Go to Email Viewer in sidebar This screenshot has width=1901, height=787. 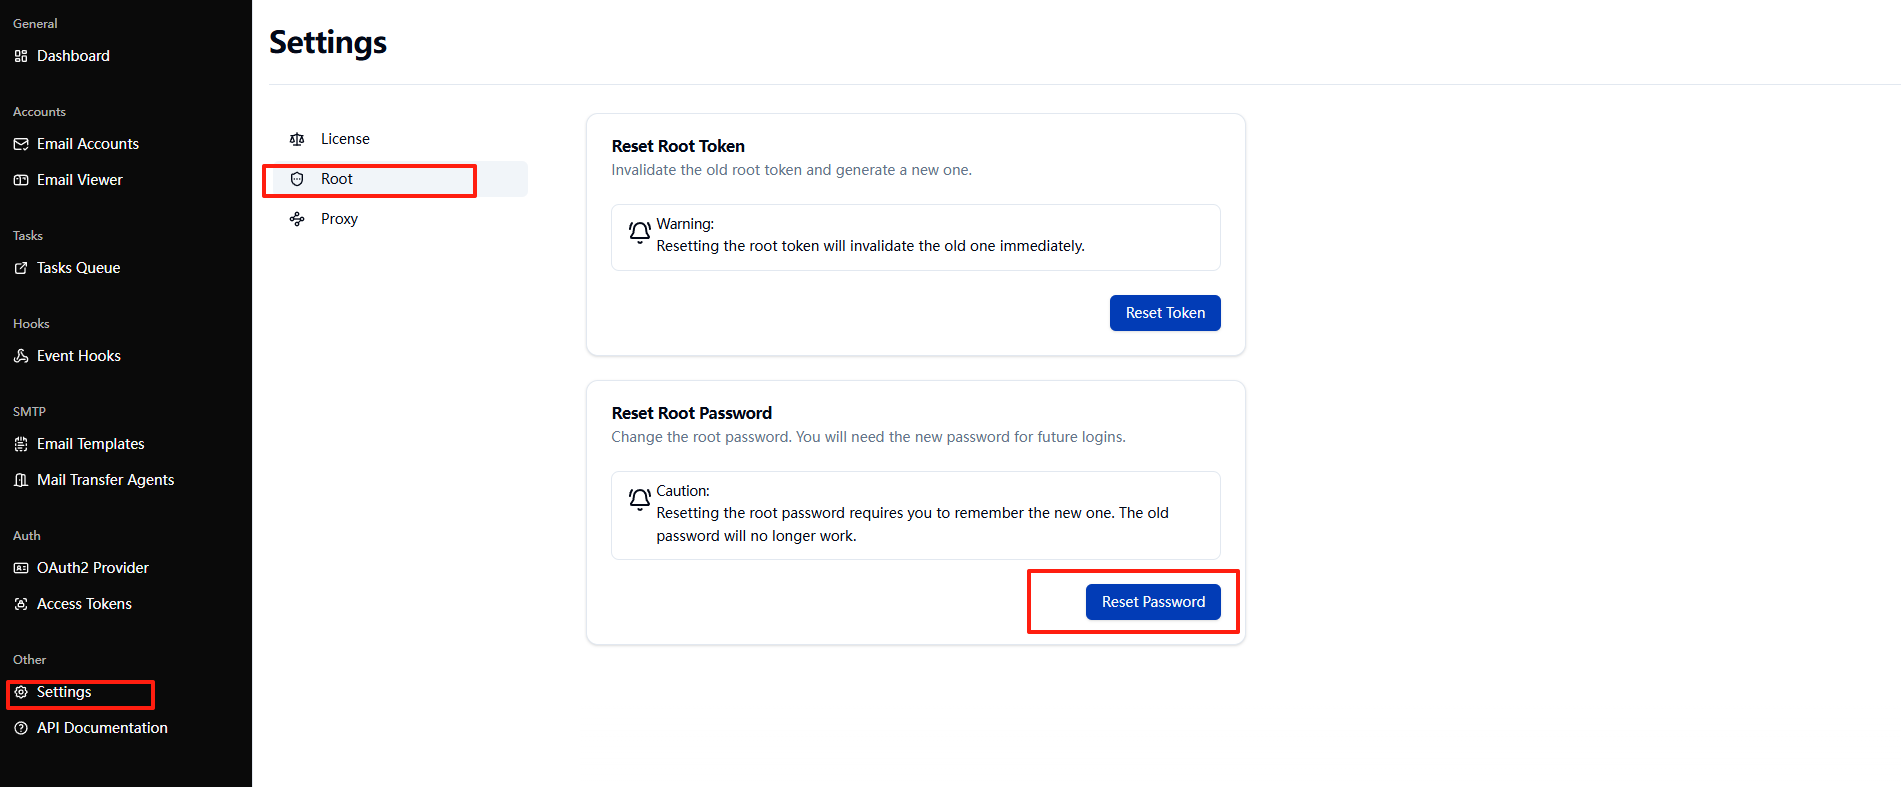(x=79, y=180)
